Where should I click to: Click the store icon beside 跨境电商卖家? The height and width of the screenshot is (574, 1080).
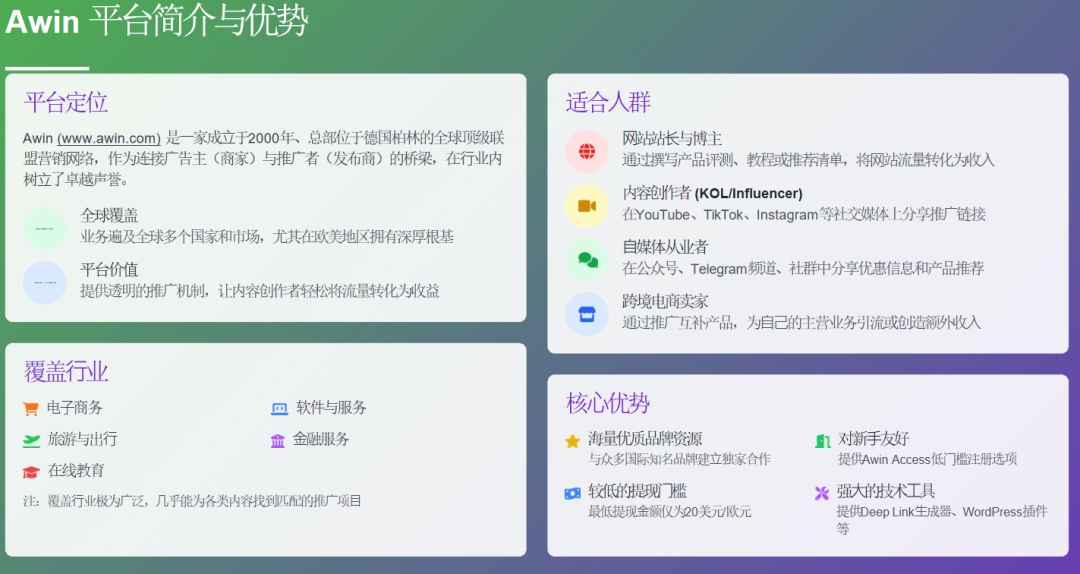click(x=587, y=314)
